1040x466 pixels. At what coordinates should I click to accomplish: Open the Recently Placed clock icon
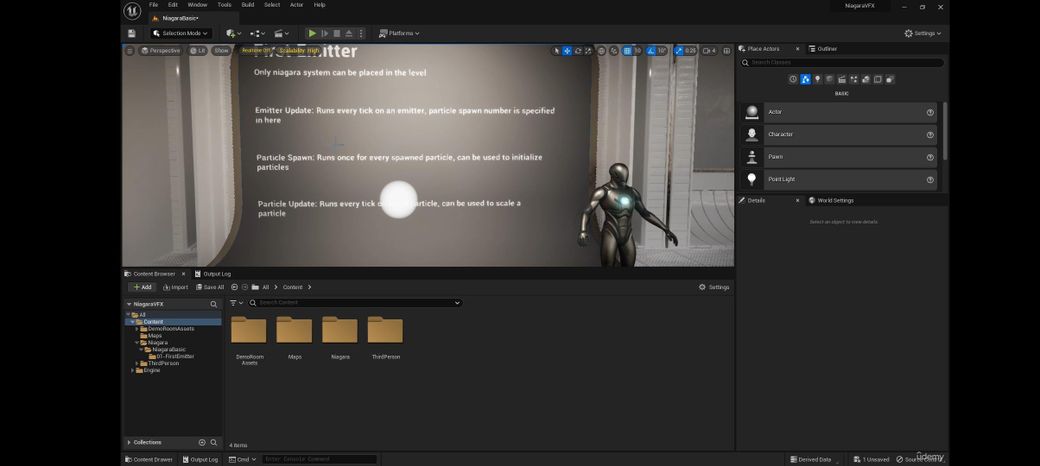pyautogui.click(x=793, y=79)
